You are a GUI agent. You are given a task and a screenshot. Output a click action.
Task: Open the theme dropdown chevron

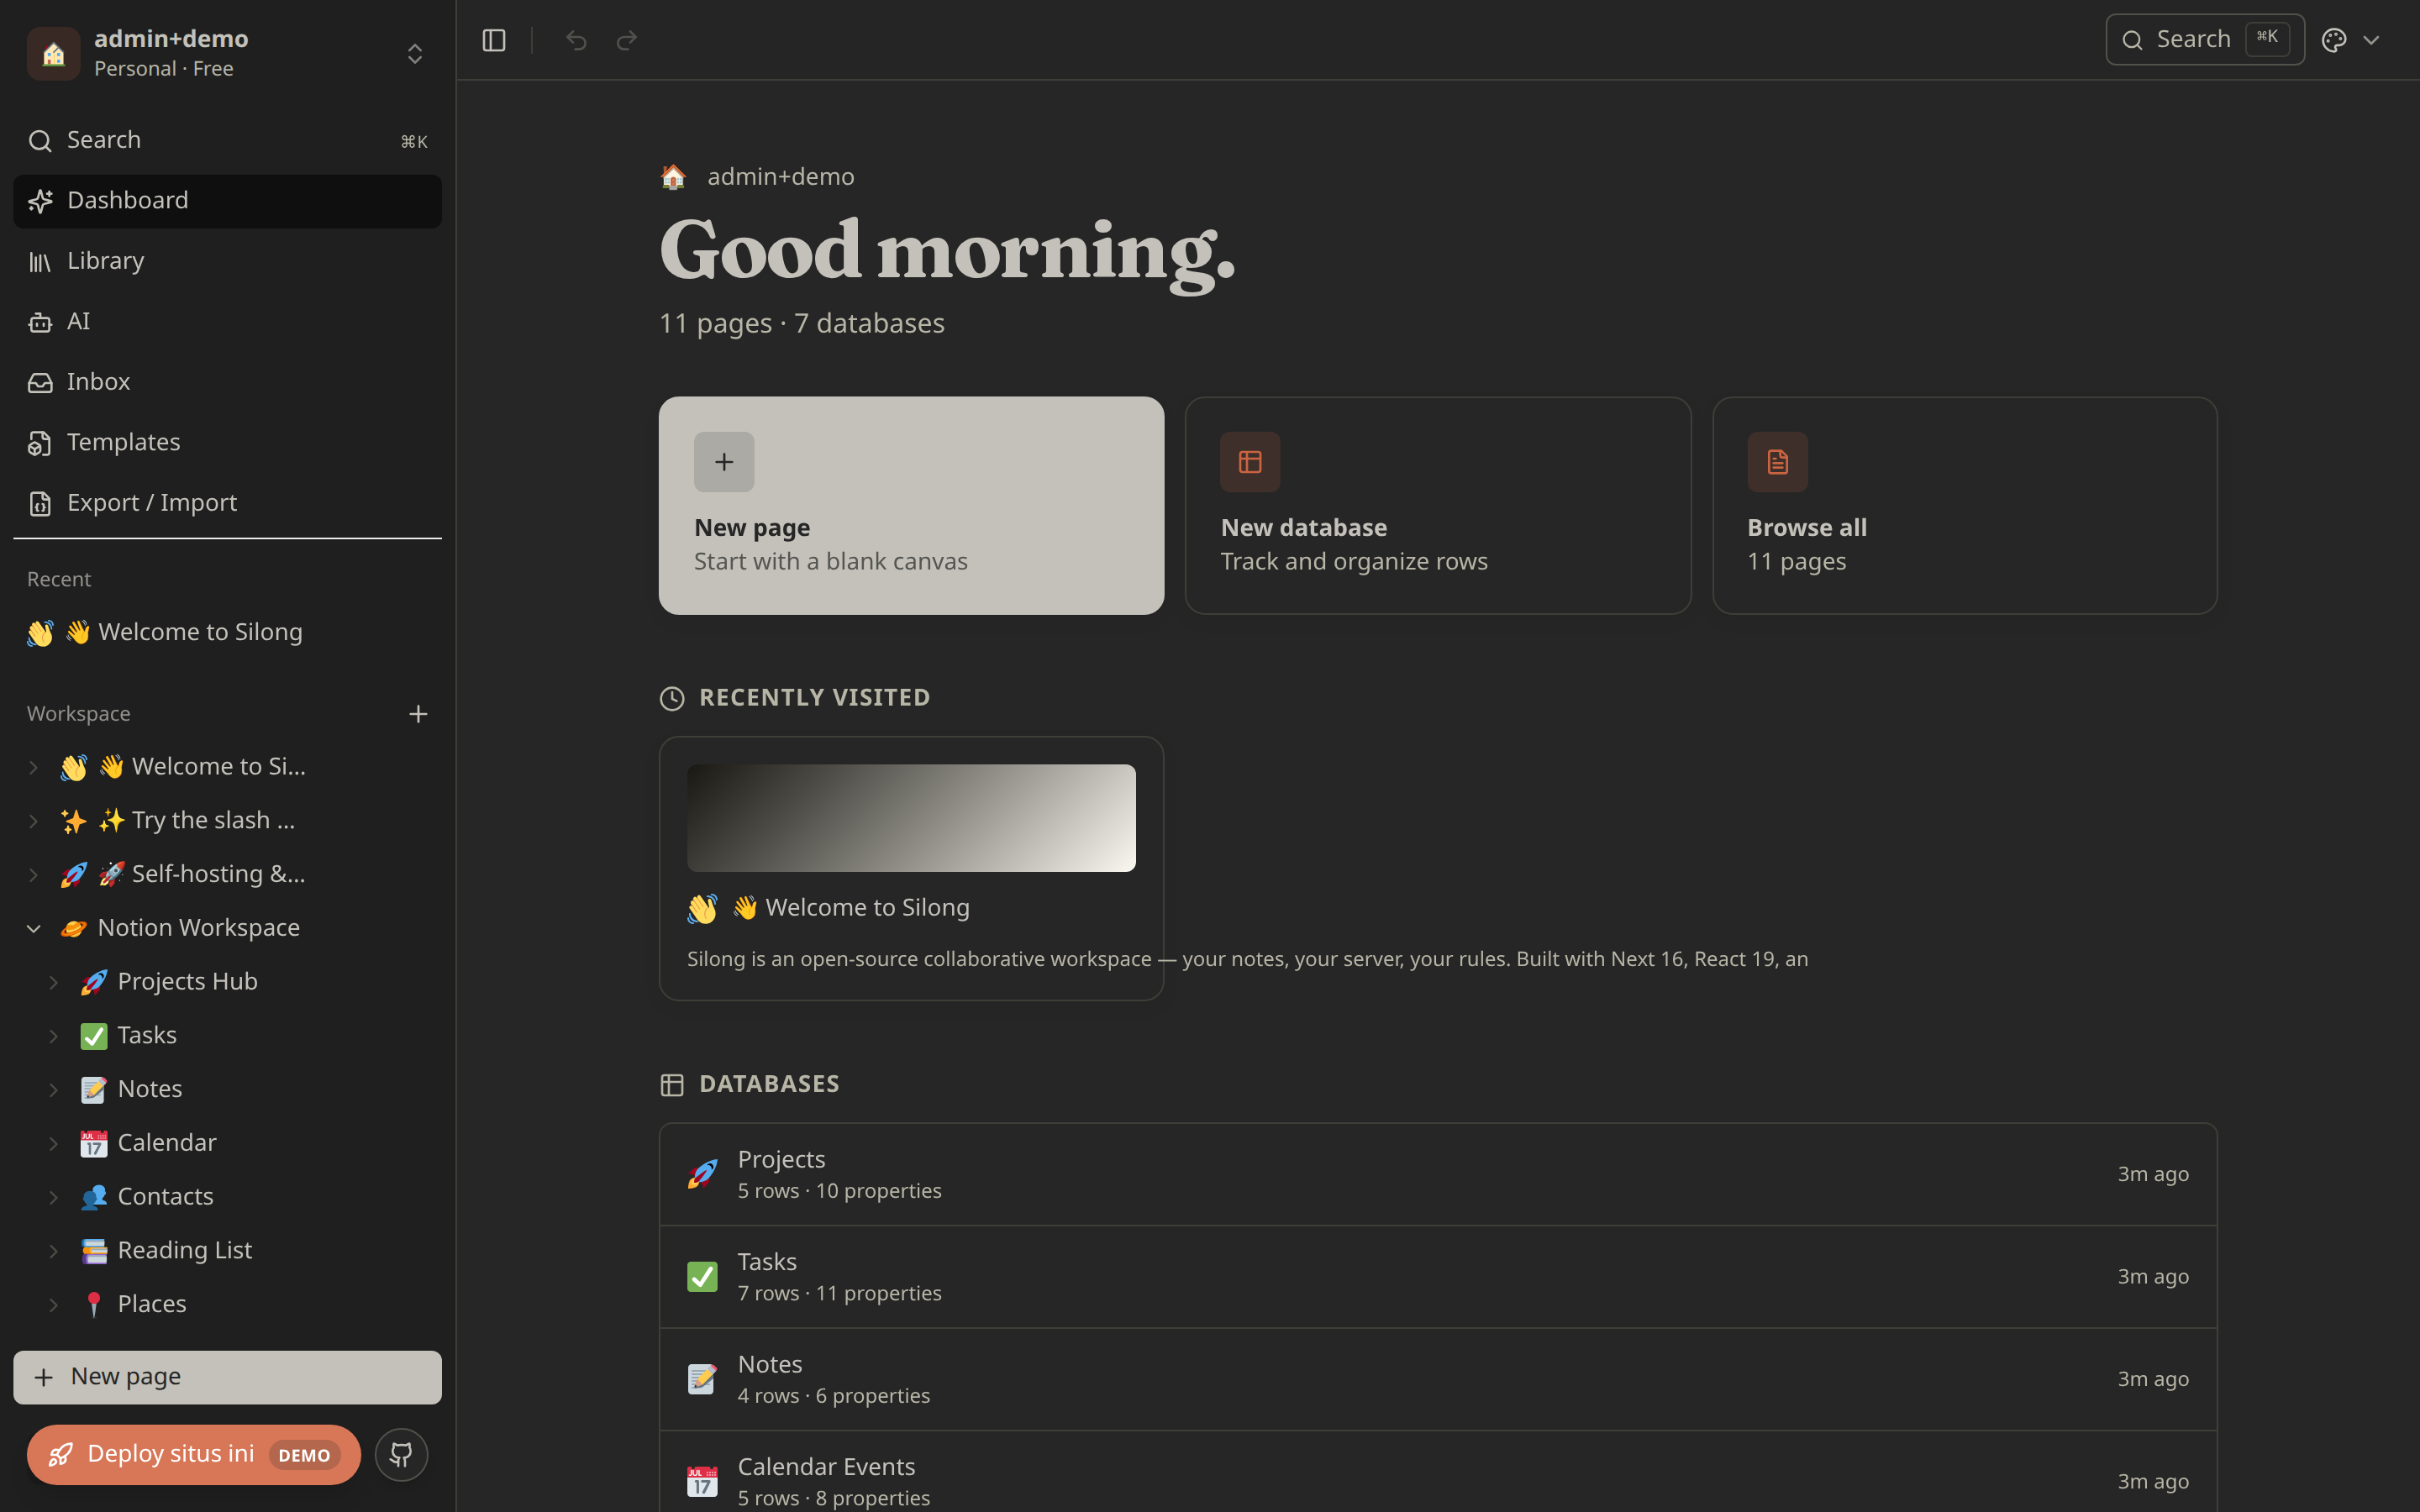[x=2371, y=40]
